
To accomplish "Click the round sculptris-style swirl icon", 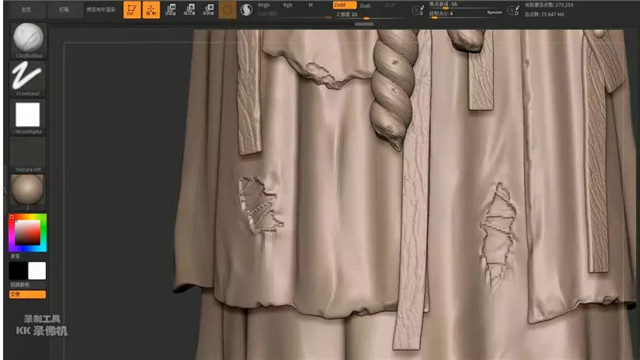I will [246, 10].
